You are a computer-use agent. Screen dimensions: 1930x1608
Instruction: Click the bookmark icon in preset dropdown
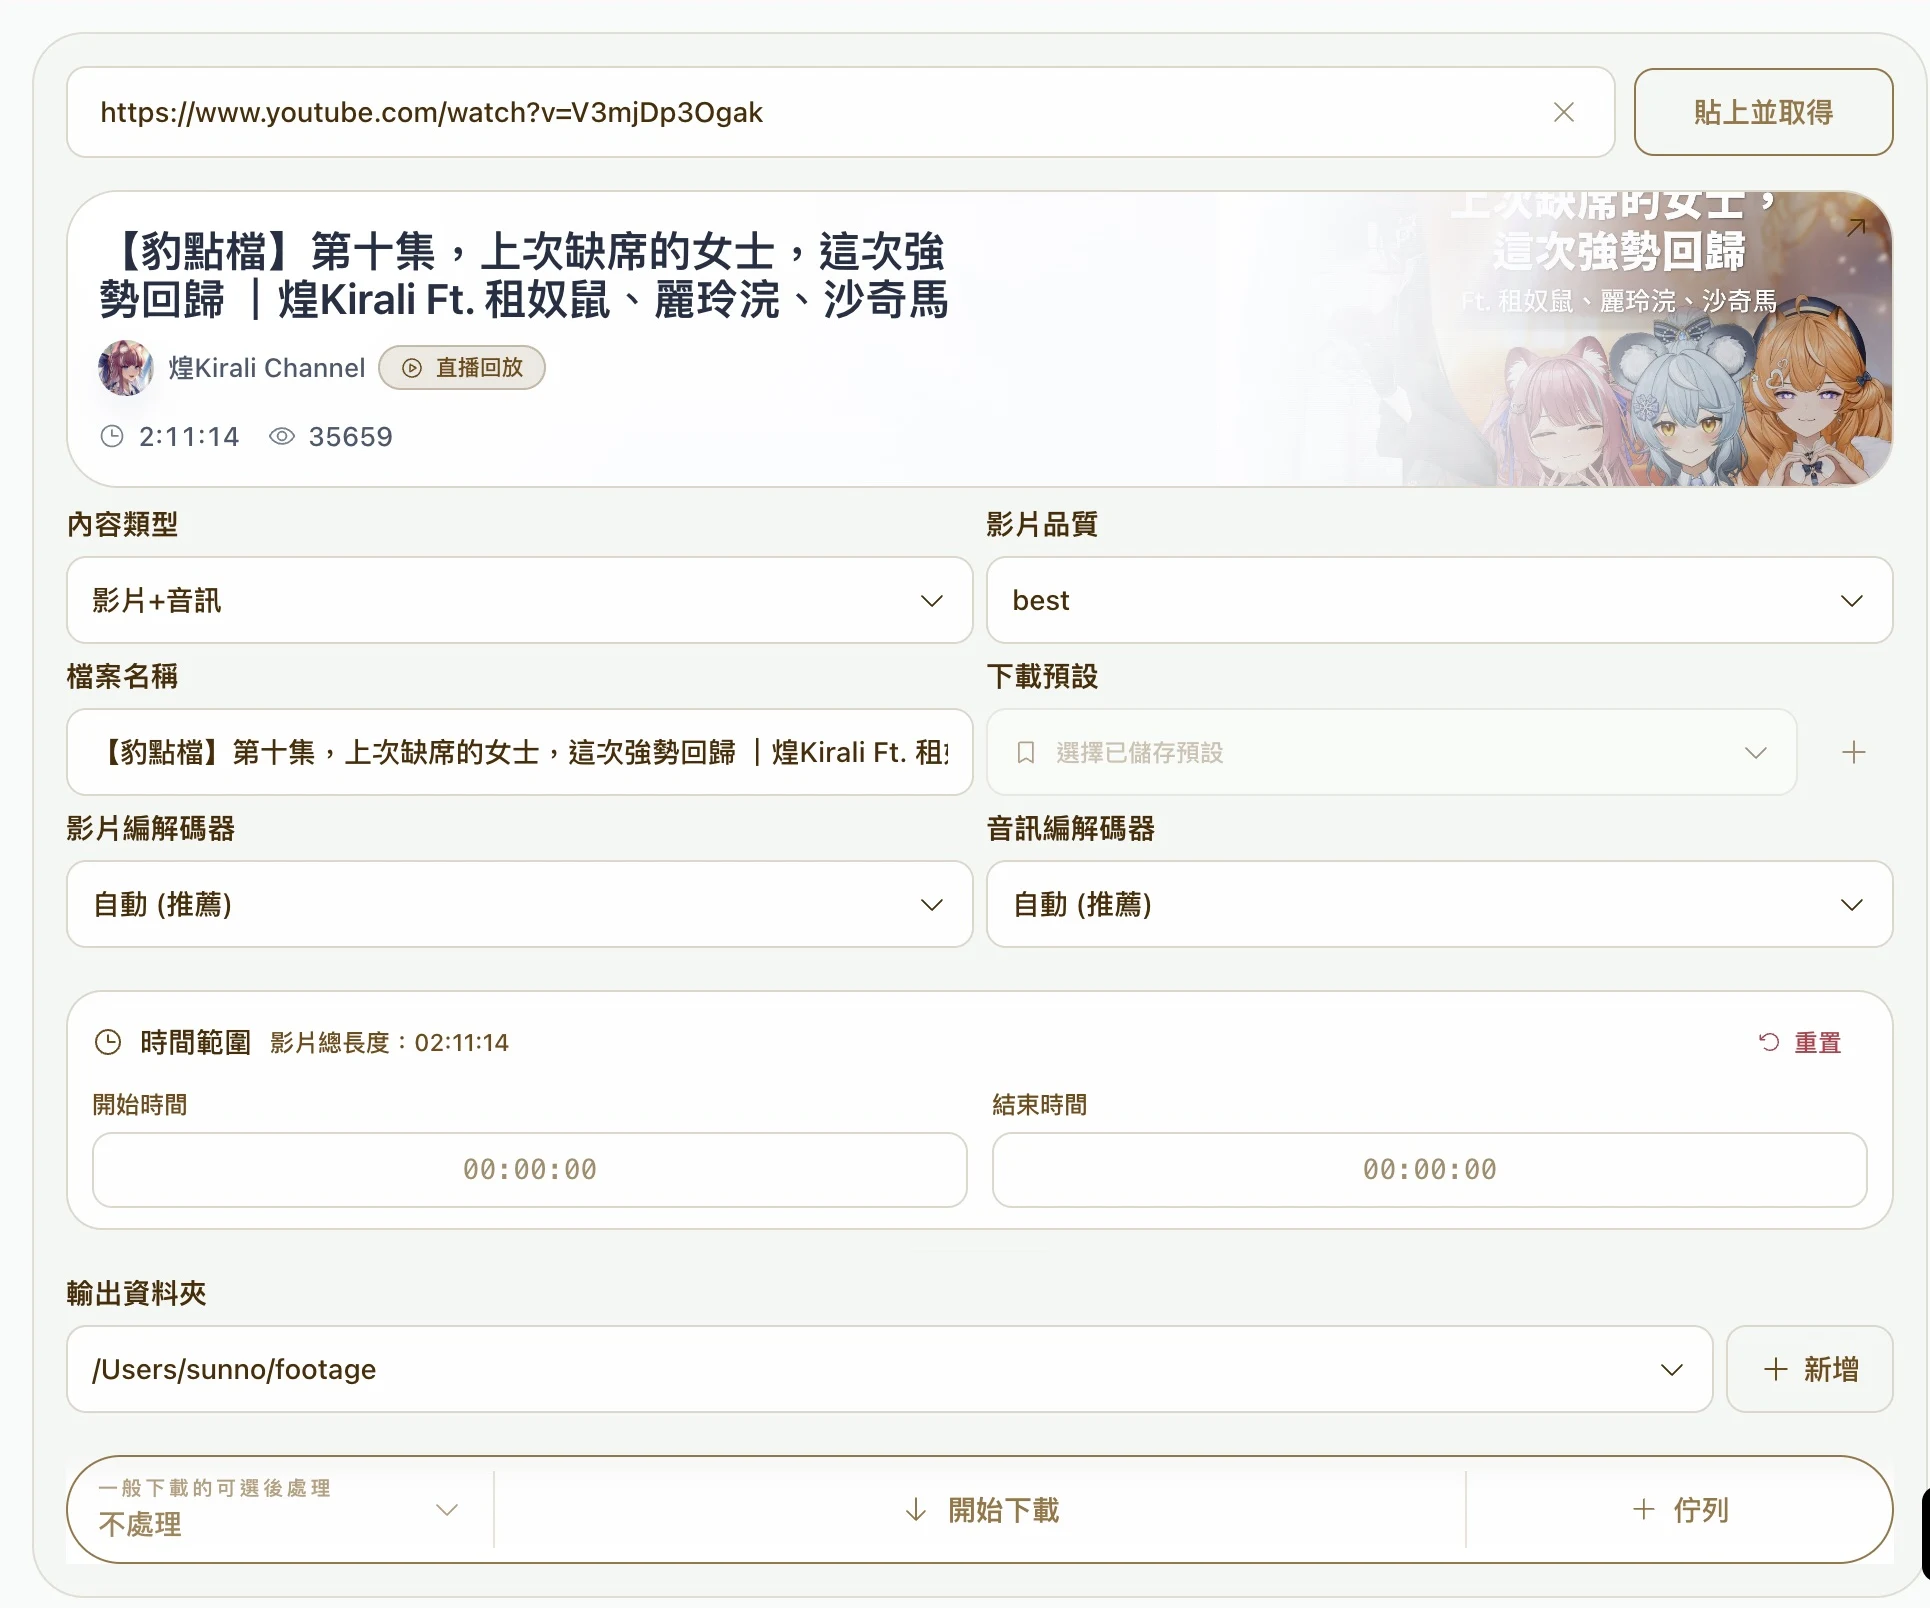pyautogui.click(x=1025, y=752)
